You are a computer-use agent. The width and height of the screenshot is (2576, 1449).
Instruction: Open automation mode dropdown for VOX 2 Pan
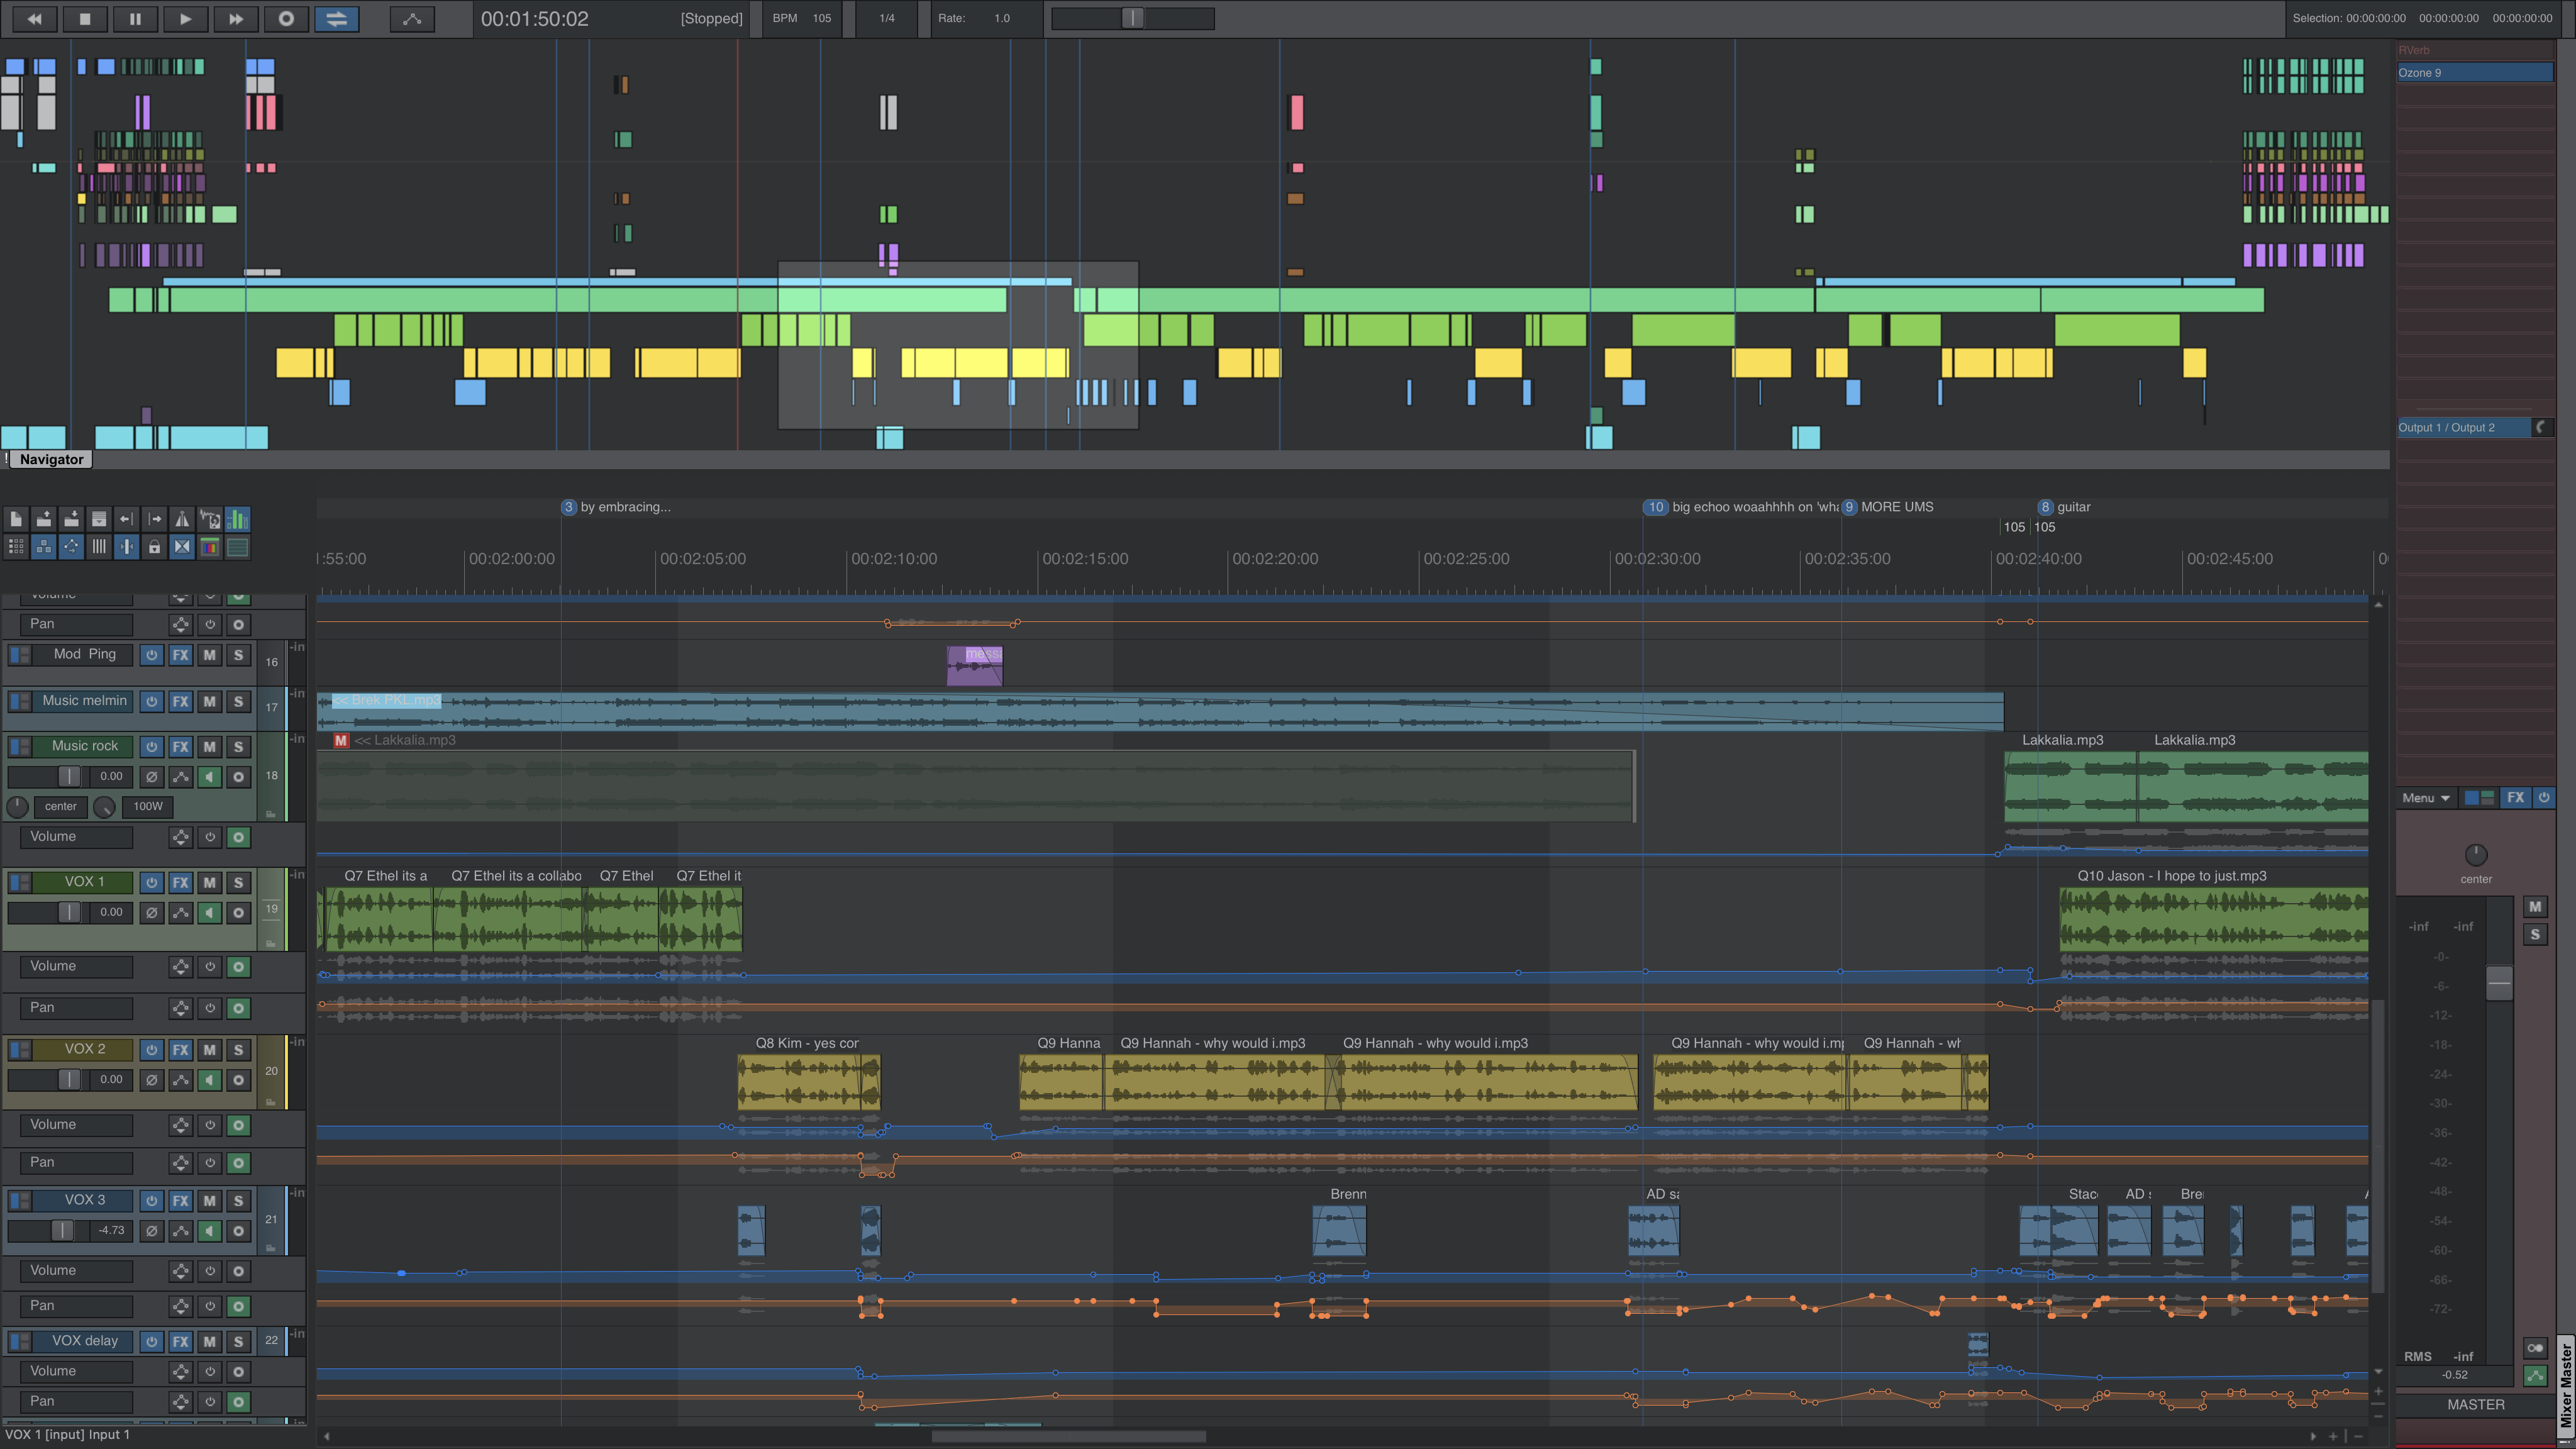pos(180,1163)
